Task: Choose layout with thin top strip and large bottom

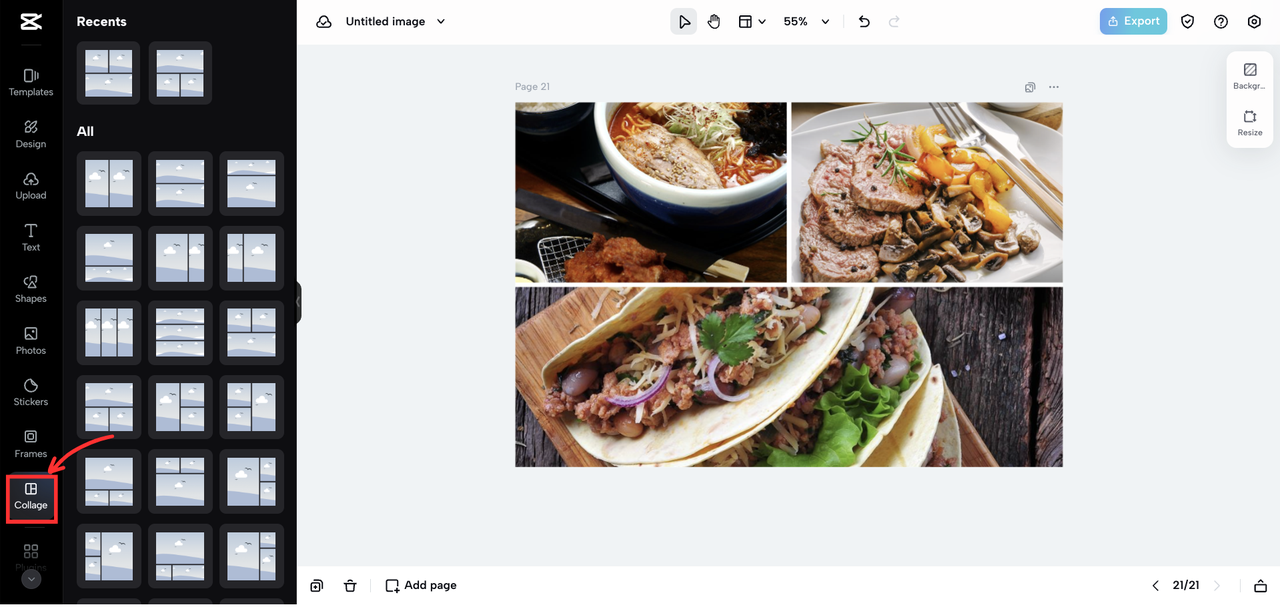Action: [x=252, y=183]
